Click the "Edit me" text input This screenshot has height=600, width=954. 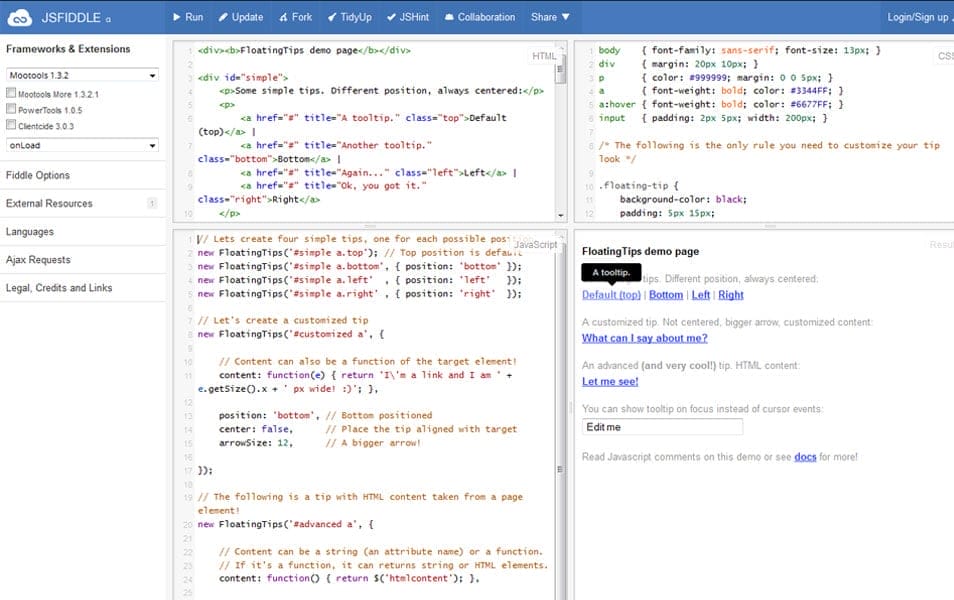coord(662,427)
